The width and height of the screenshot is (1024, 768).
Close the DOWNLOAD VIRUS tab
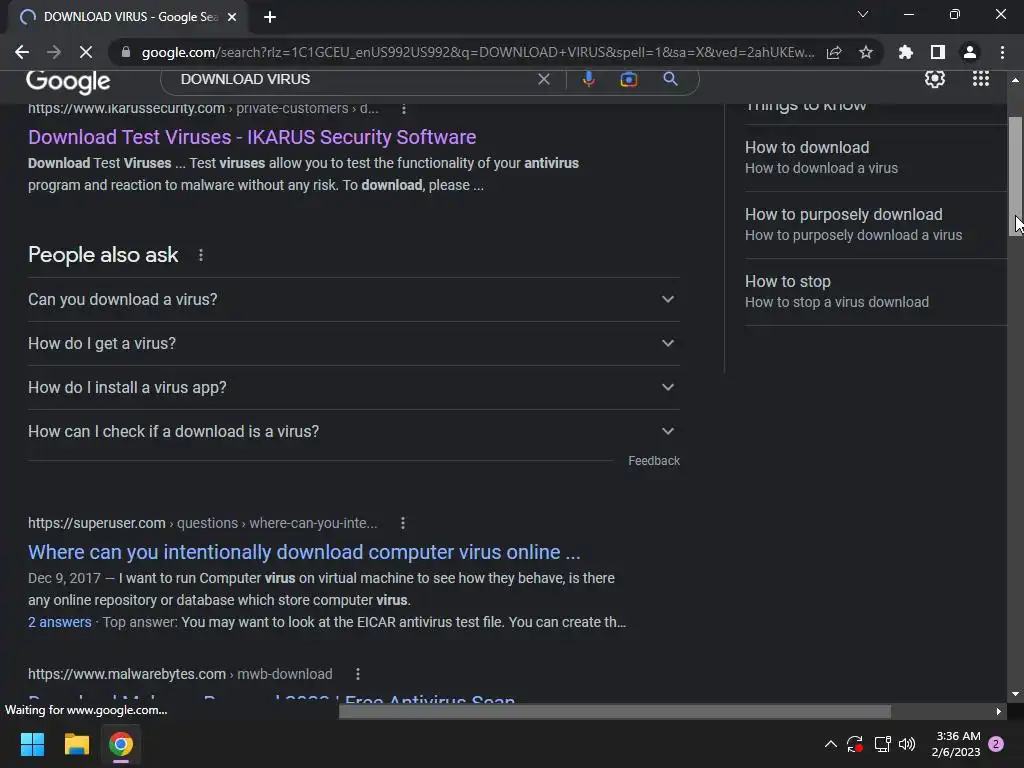click(x=232, y=17)
